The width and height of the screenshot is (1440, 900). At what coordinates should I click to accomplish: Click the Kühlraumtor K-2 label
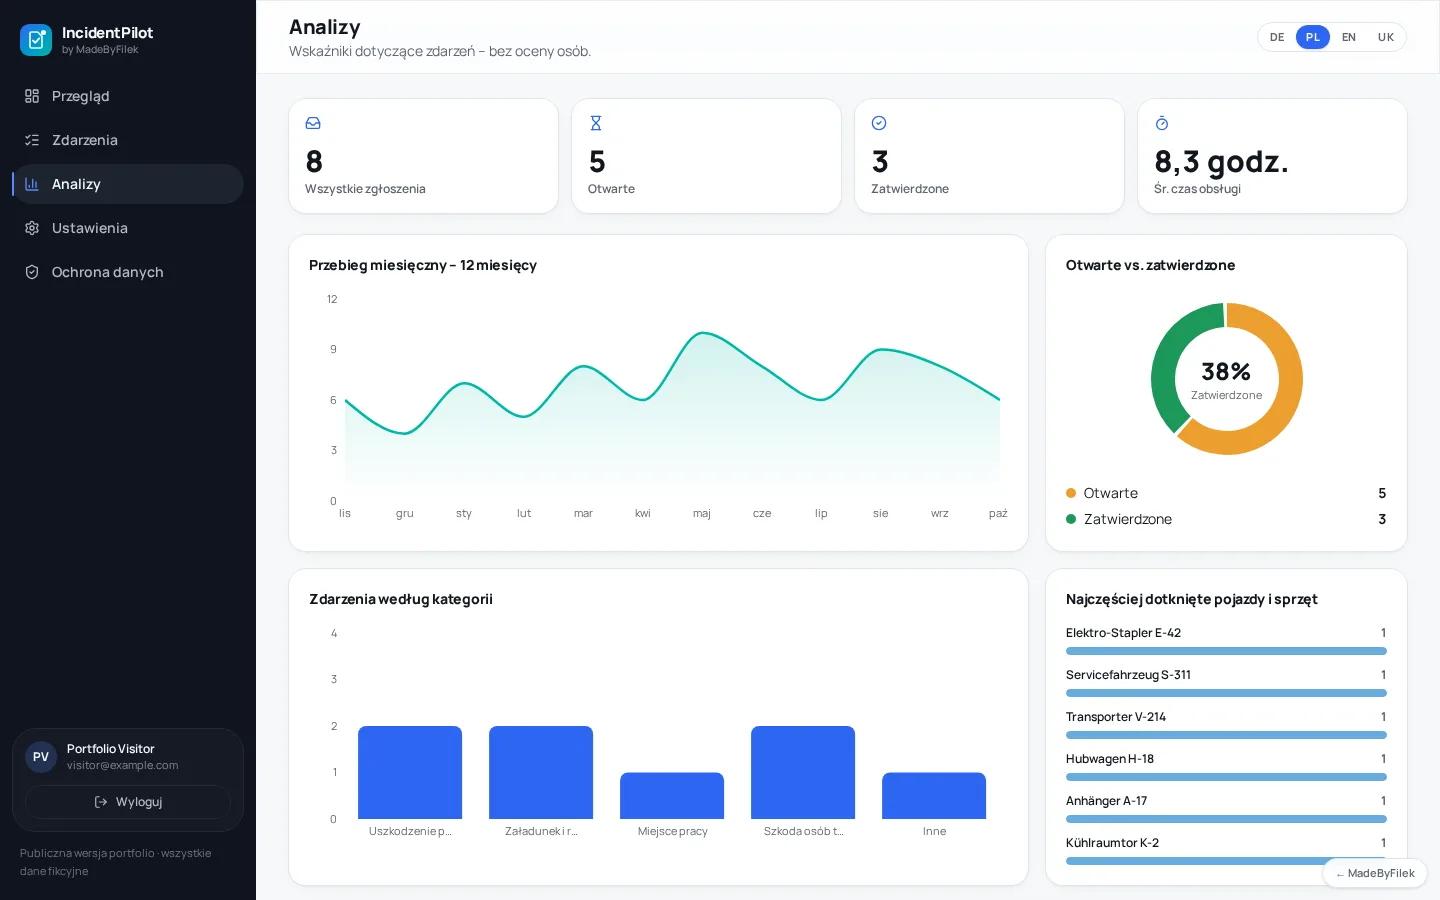pos(1112,843)
